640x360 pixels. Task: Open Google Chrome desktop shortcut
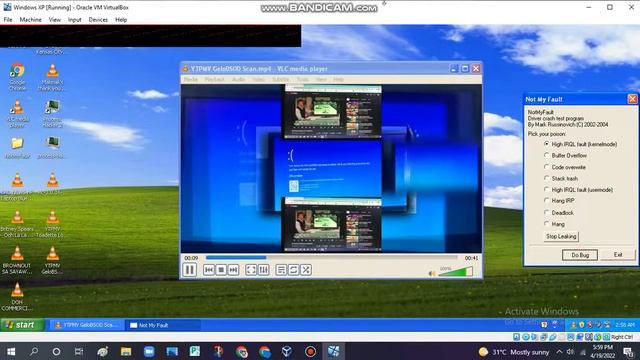[17, 77]
